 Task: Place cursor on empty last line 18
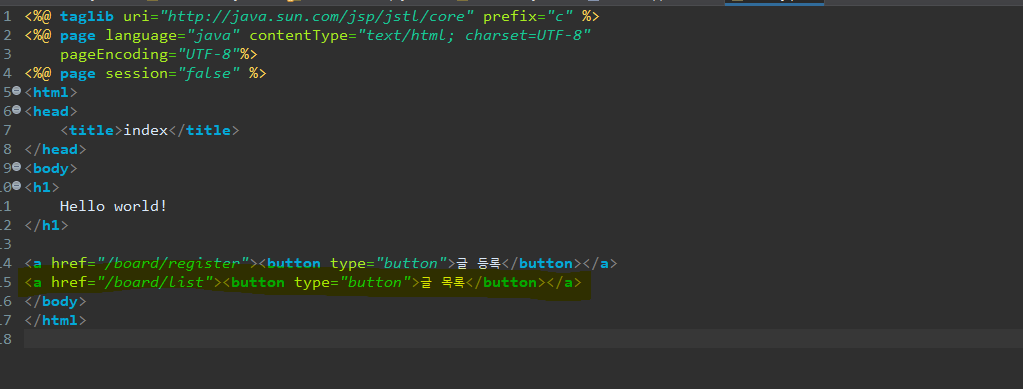click(x=522, y=339)
